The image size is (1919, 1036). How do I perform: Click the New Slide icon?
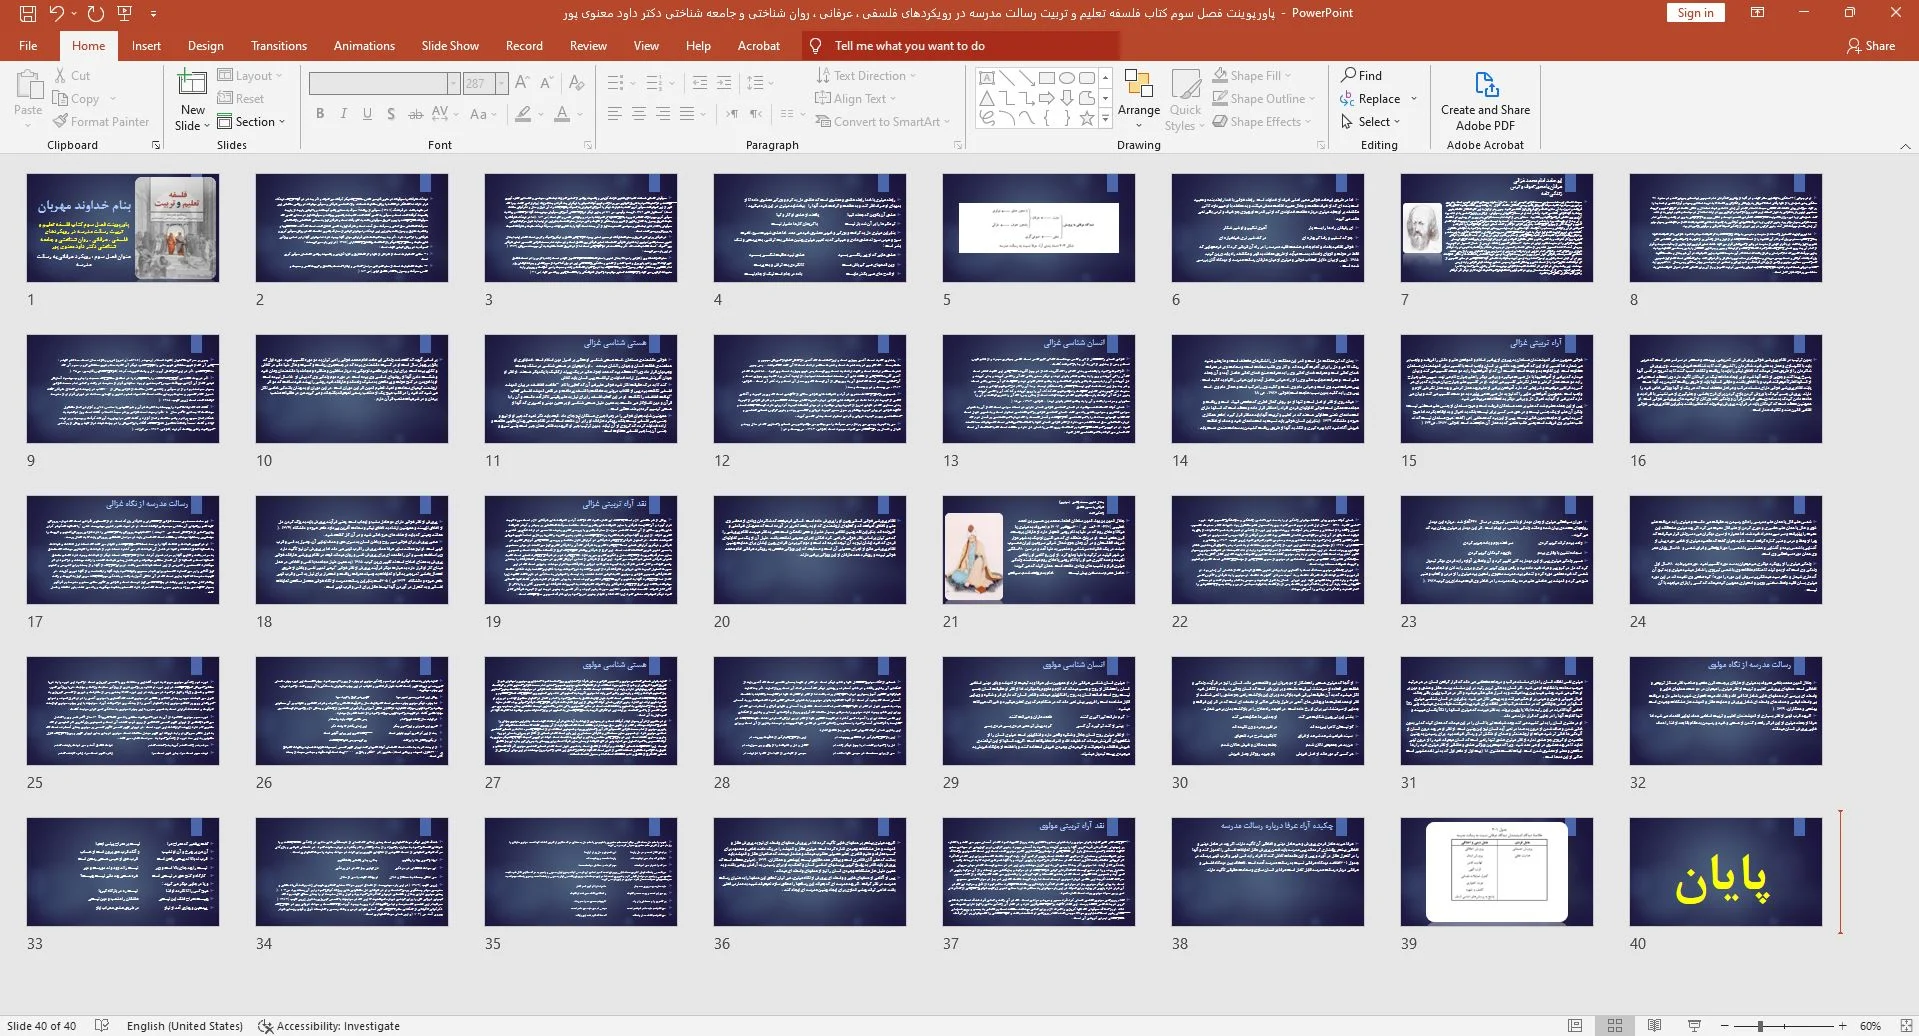coord(192,84)
